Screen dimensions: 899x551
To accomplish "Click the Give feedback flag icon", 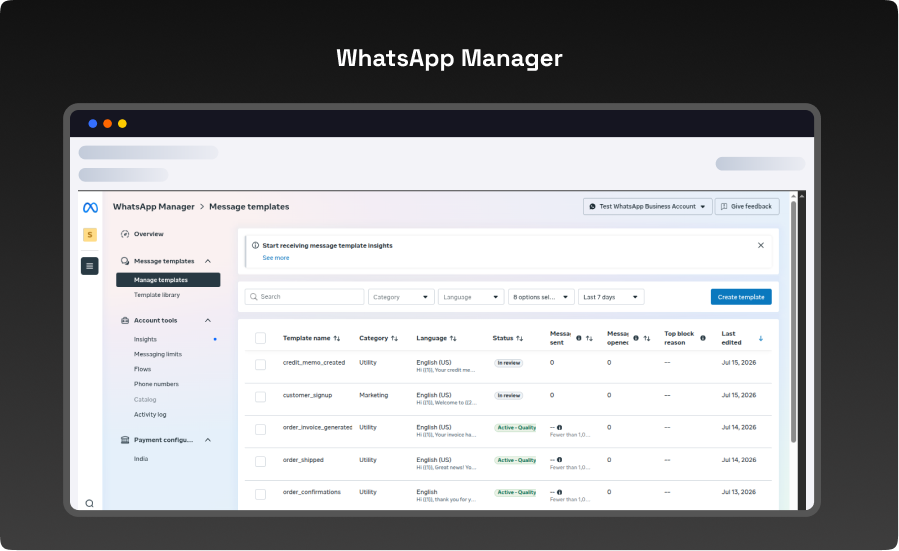I will coord(724,206).
